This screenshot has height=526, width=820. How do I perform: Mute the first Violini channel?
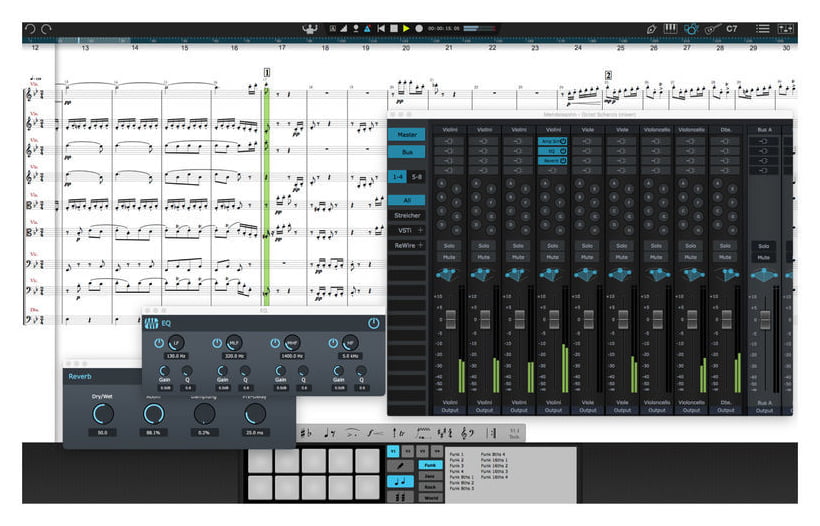point(449,257)
